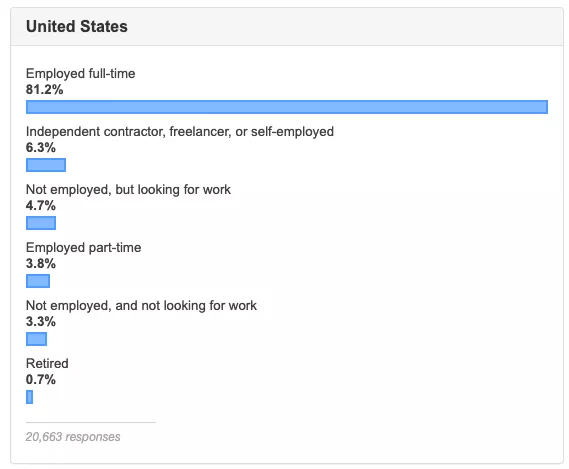Click the 3.3% percentage text

[x=41, y=322]
